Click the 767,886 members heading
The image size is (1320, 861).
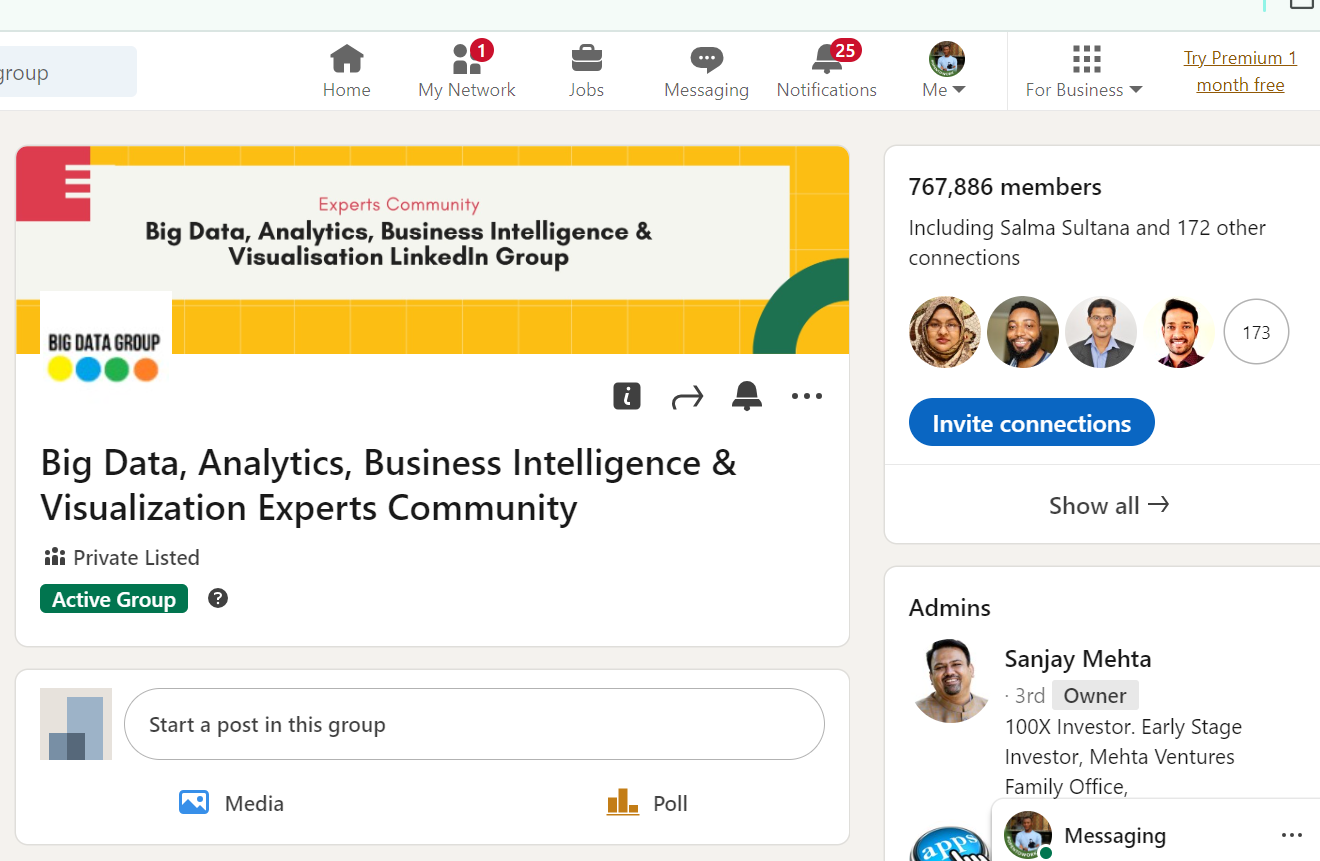[1005, 187]
